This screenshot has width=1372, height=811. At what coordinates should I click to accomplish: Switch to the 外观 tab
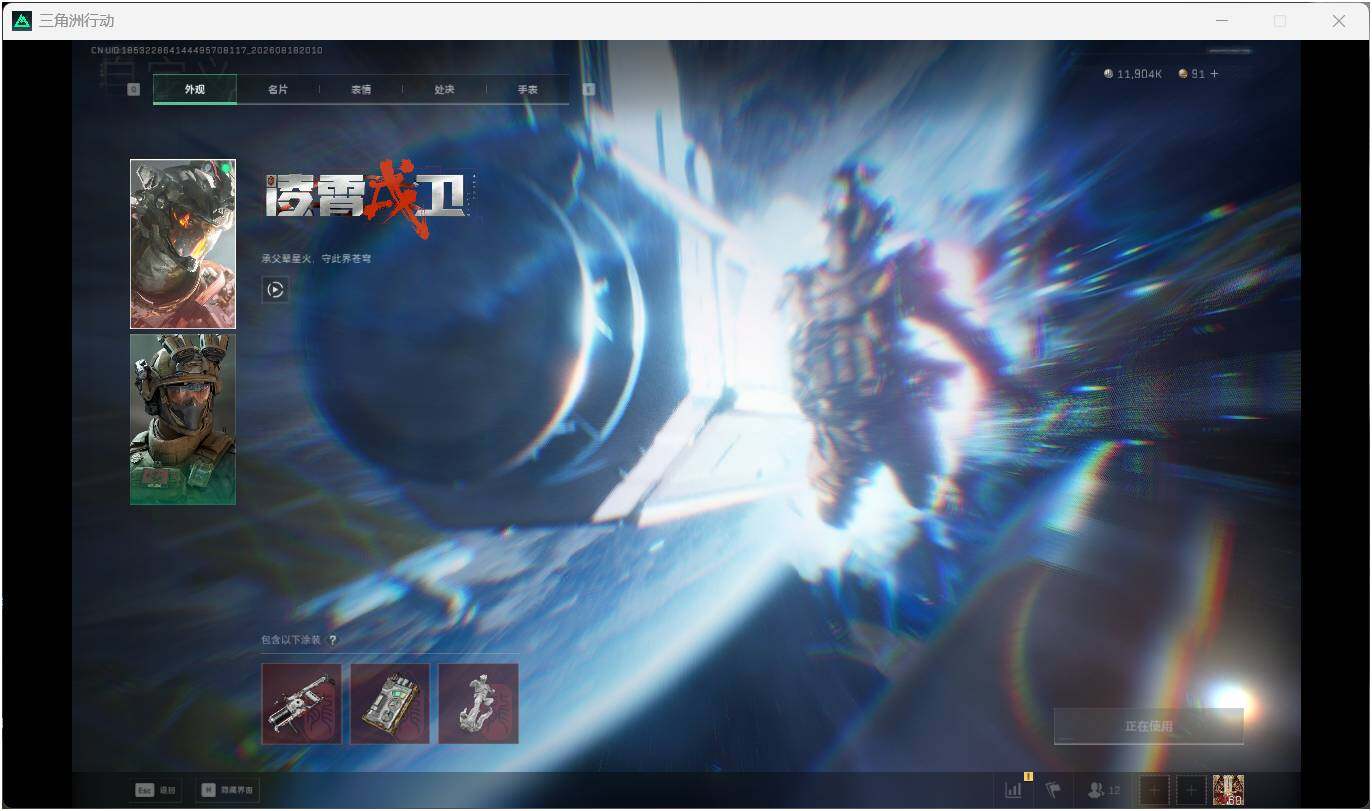[195, 89]
